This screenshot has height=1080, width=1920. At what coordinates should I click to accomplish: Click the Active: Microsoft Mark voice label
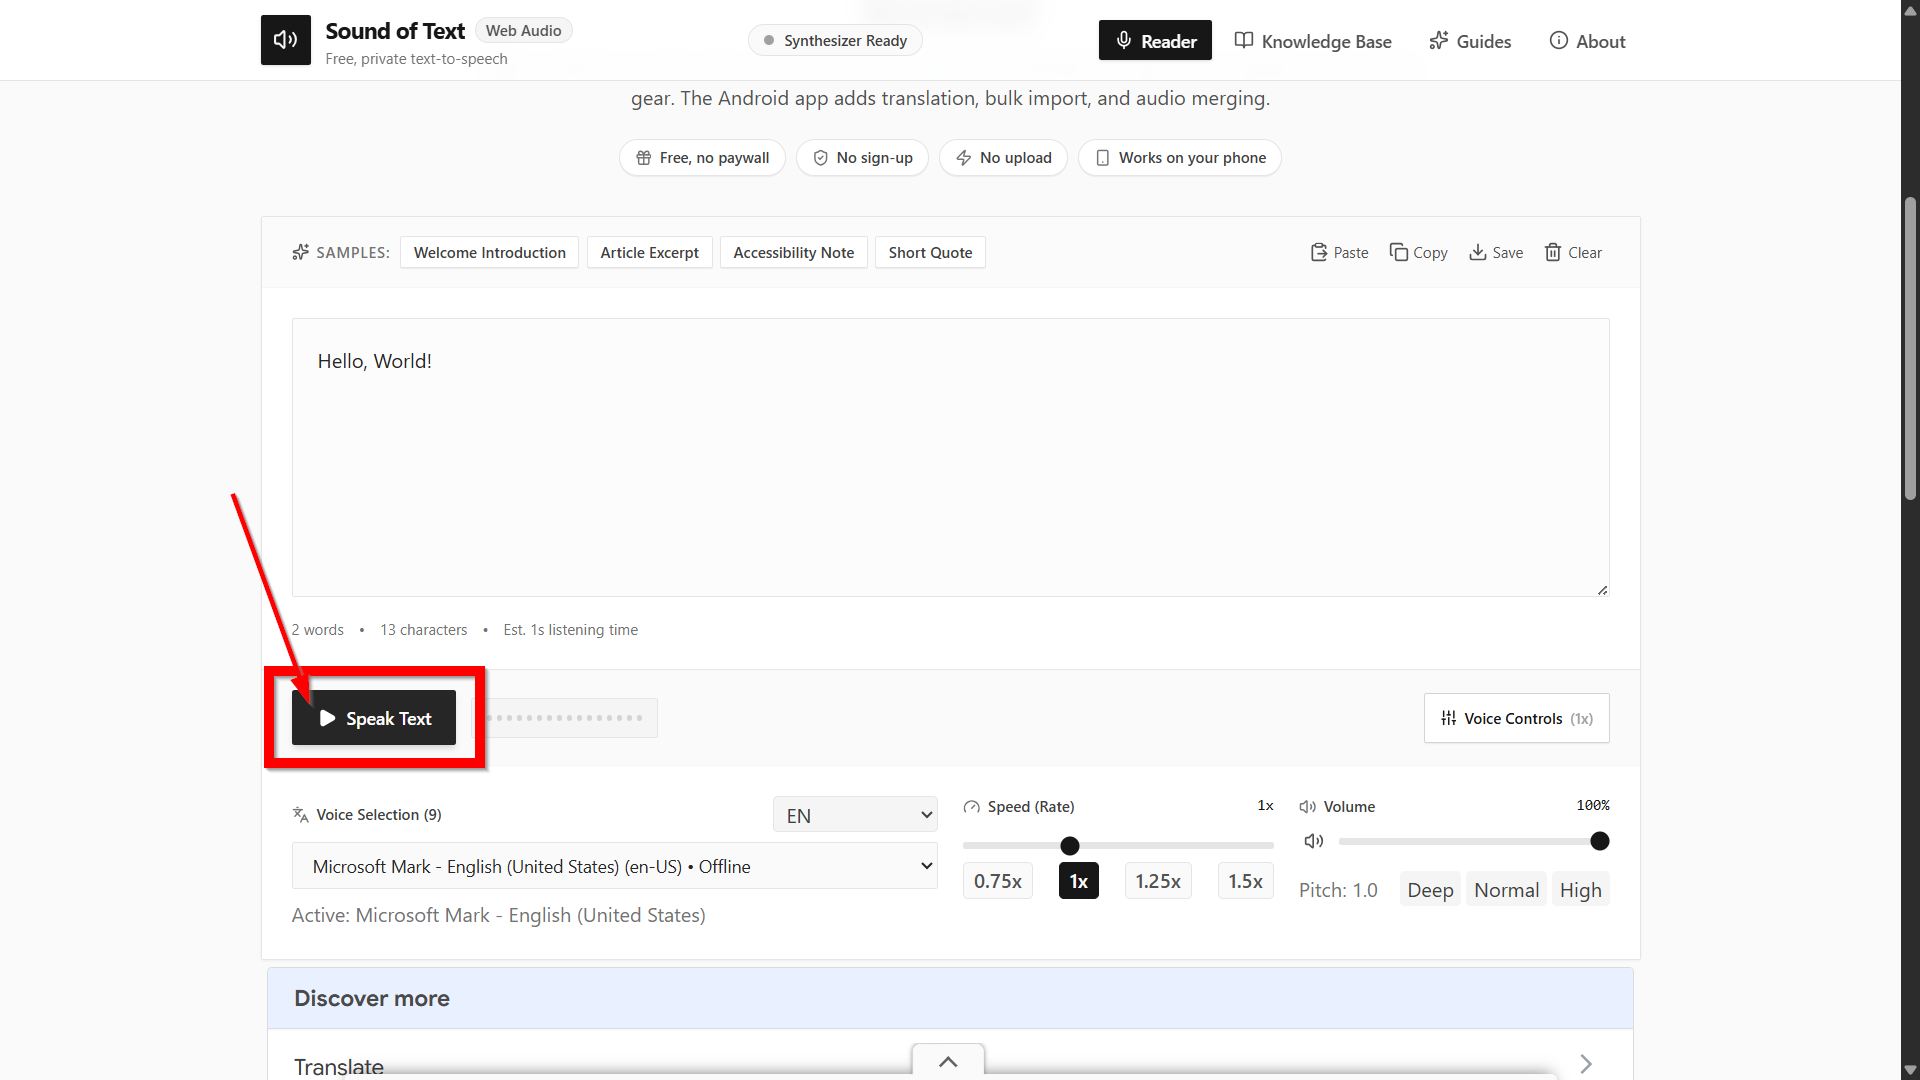tap(498, 915)
